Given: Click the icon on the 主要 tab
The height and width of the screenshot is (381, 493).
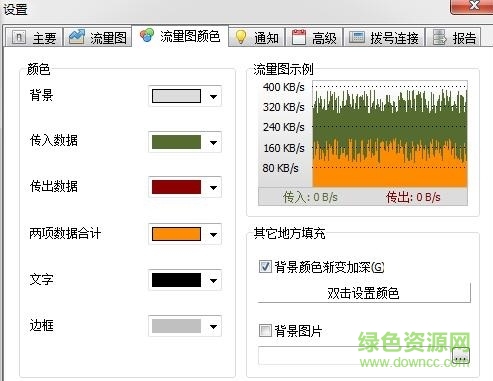Looking at the screenshot, I should coord(19,37).
